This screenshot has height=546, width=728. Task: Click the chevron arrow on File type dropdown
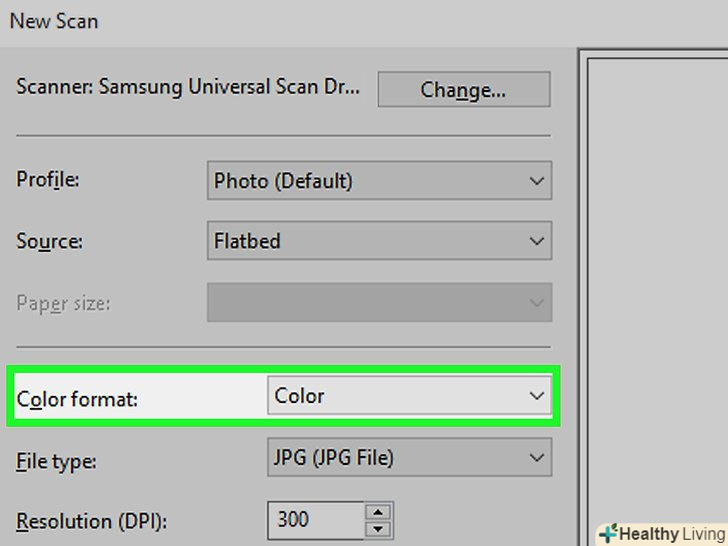pyautogui.click(x=537, y=458)
